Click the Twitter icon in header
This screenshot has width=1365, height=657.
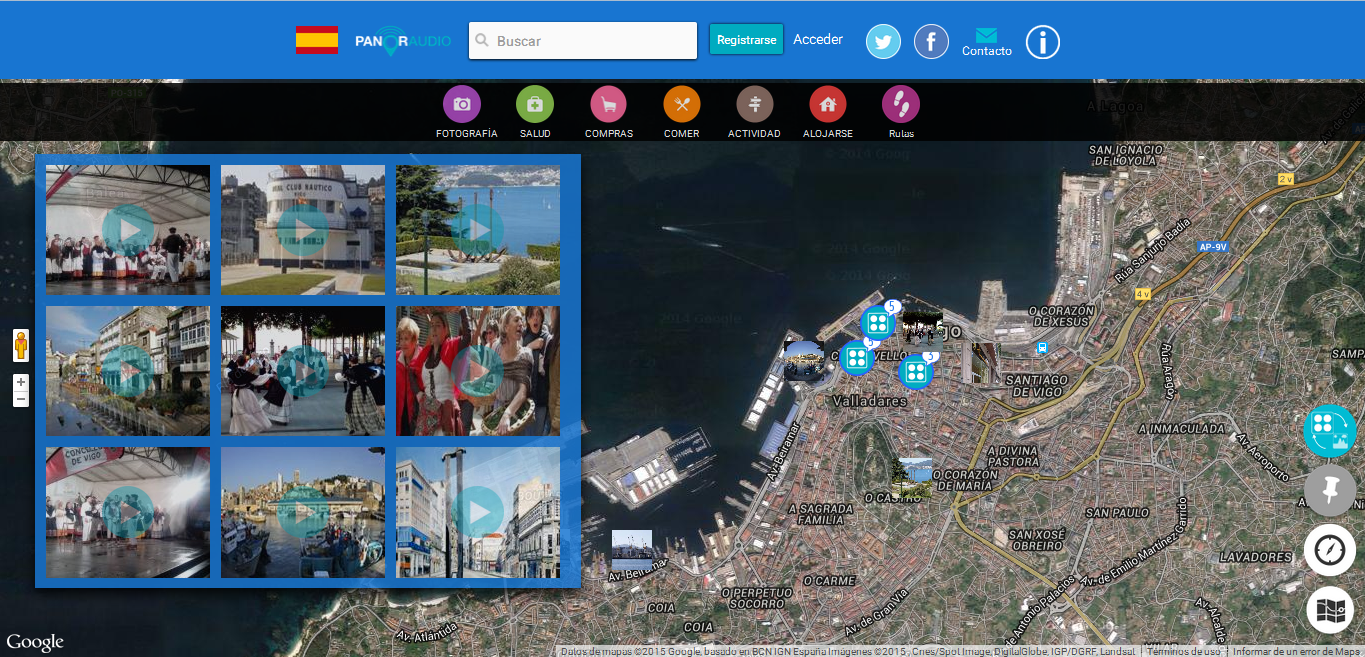(x=883, y=41)
